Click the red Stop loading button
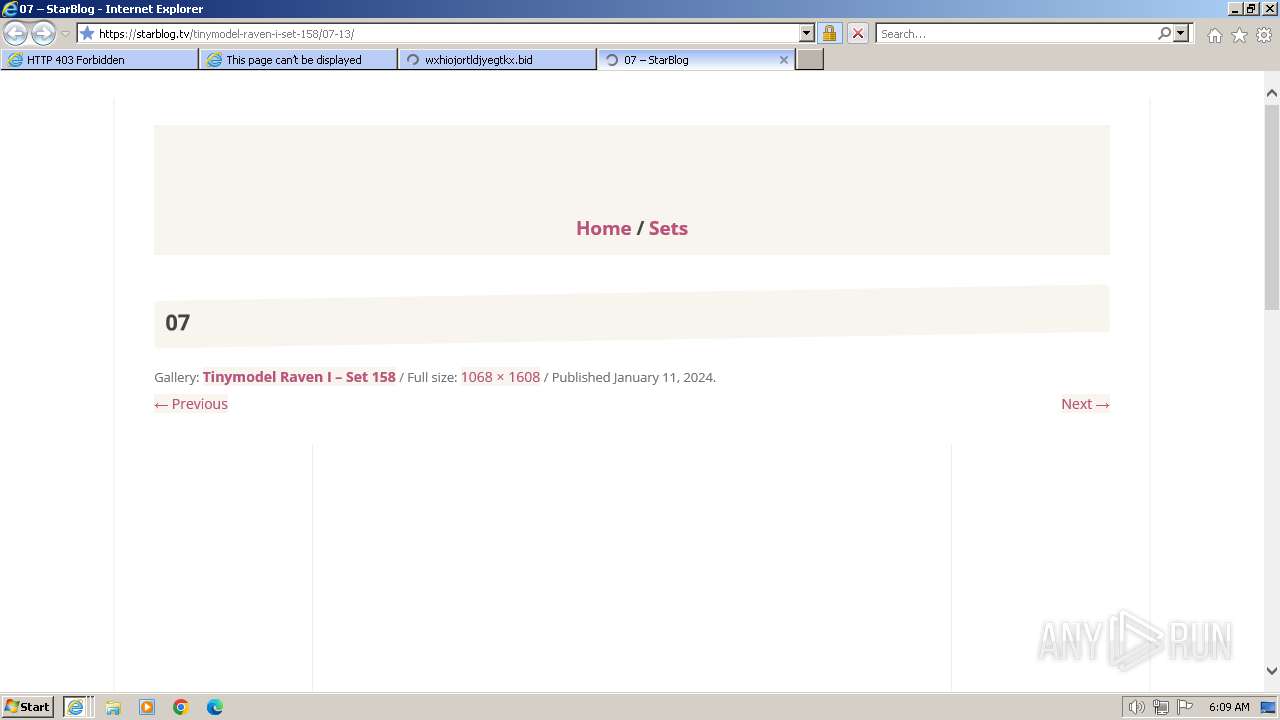This screenshot has height=720, width=1280. (x=857, y=33)
